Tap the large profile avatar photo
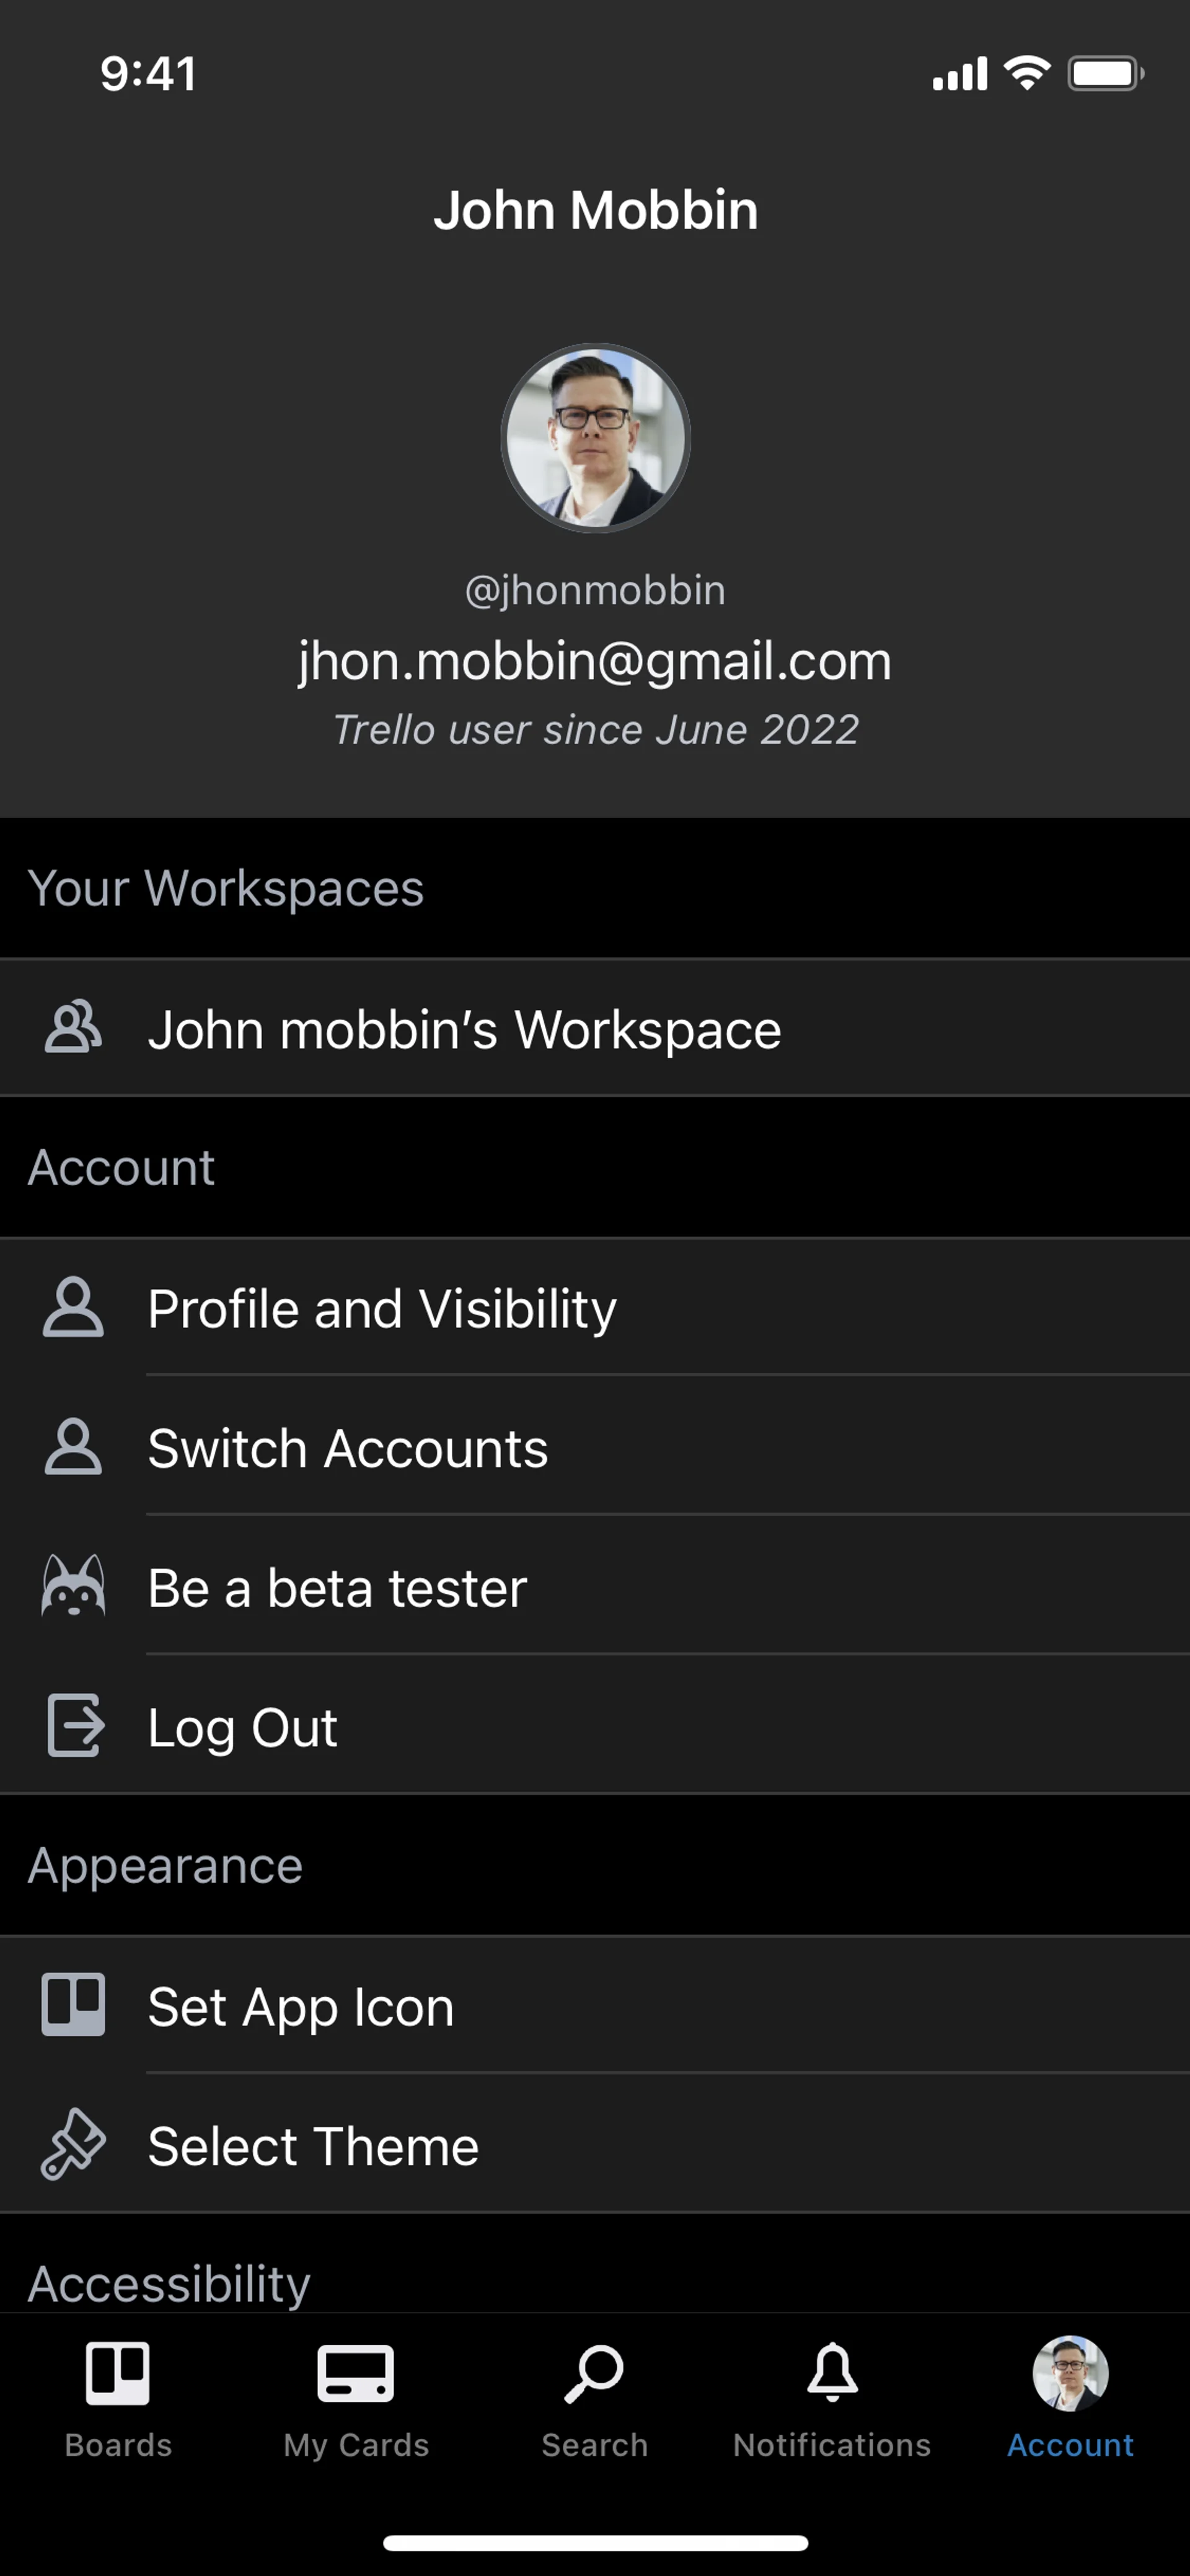This screenshot has width=1190, height=2576. pyautogui.click(x=595, y=438)
